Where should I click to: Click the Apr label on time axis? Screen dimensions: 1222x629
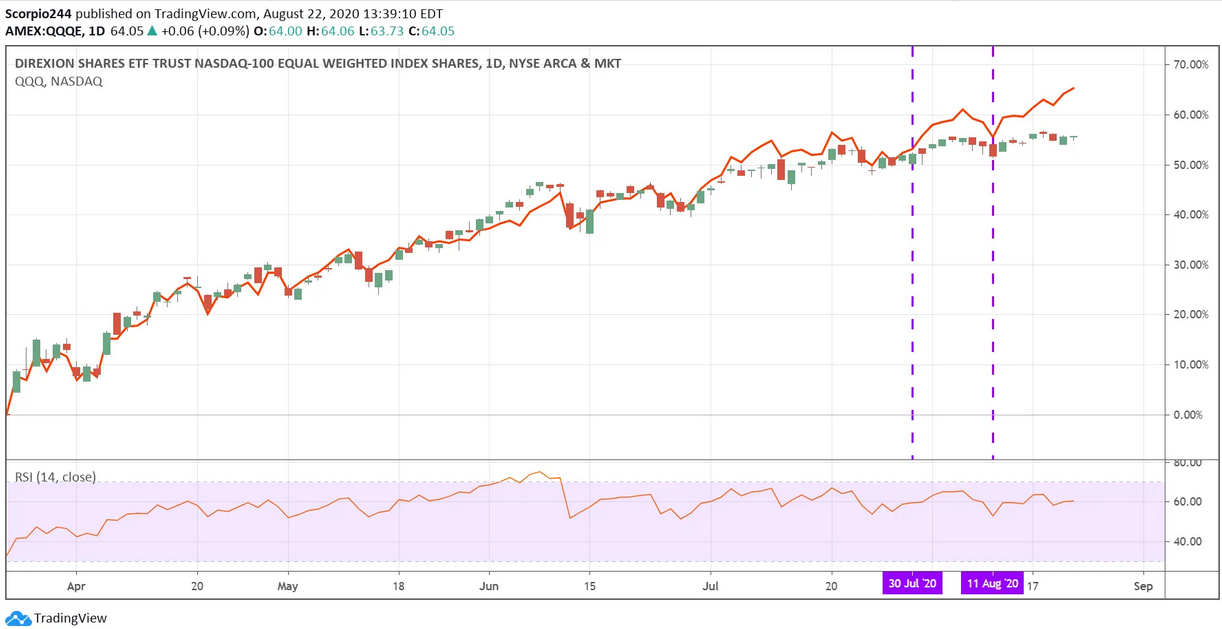coord(78,585)
